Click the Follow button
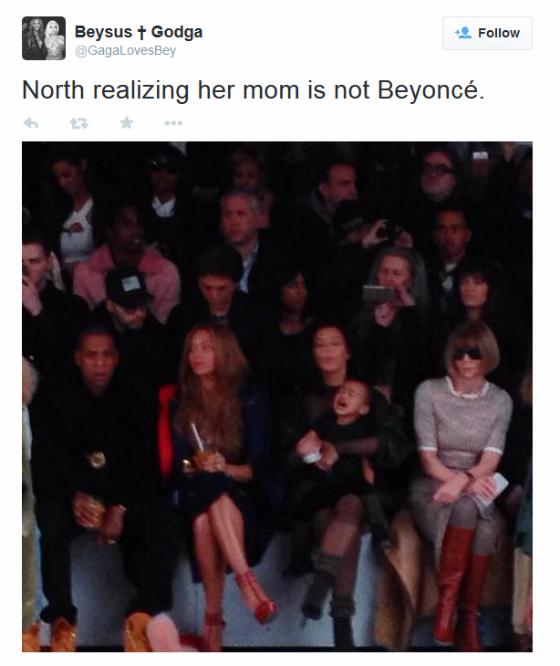Viewport: 560px width, 666px height. (487, 33)
